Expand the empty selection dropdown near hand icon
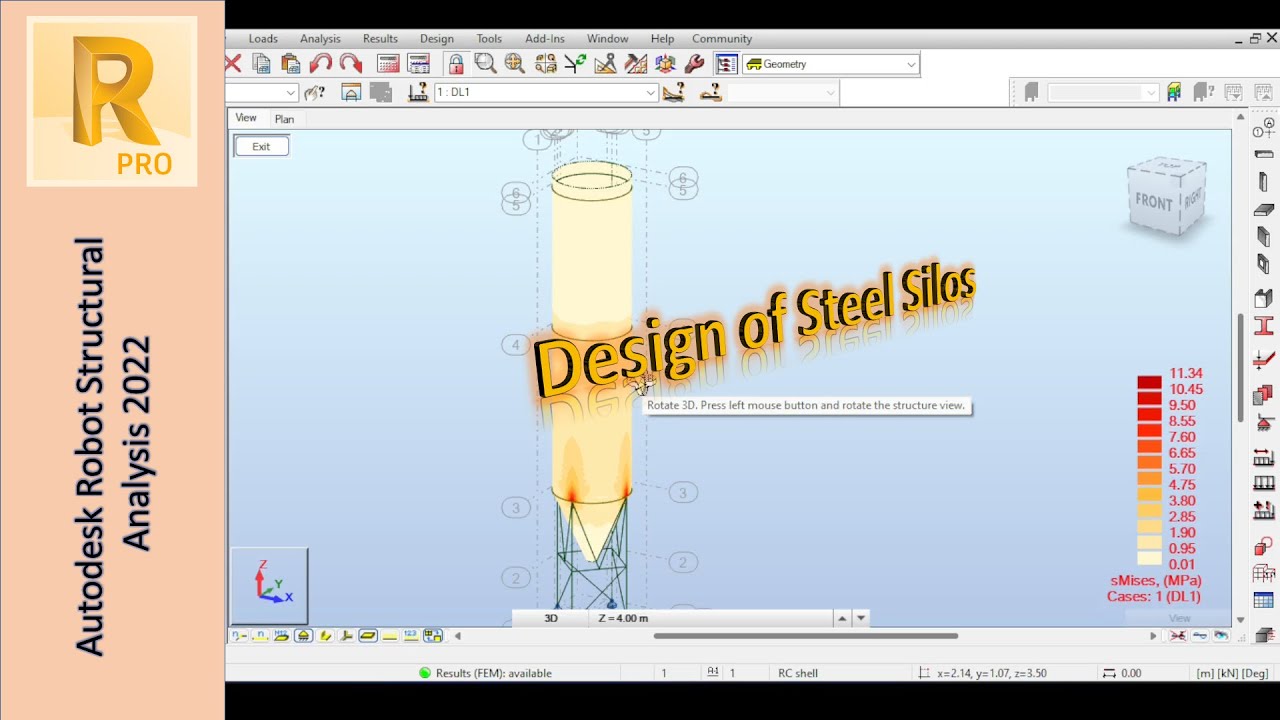The height and width of the screenshot is (720, 1280). pyautogui.click(x=289, y=92)
